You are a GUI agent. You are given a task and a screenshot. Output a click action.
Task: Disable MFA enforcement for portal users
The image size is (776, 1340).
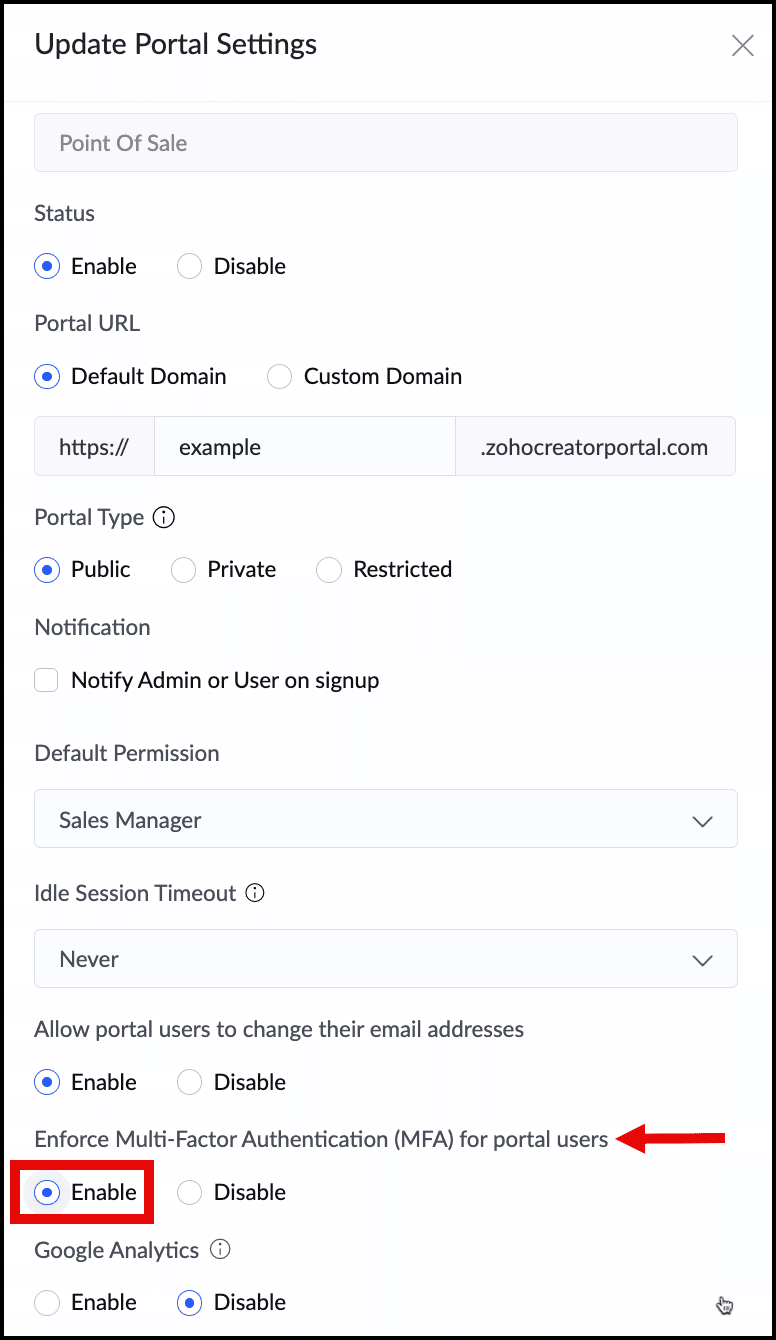[x=190, y=1192]
